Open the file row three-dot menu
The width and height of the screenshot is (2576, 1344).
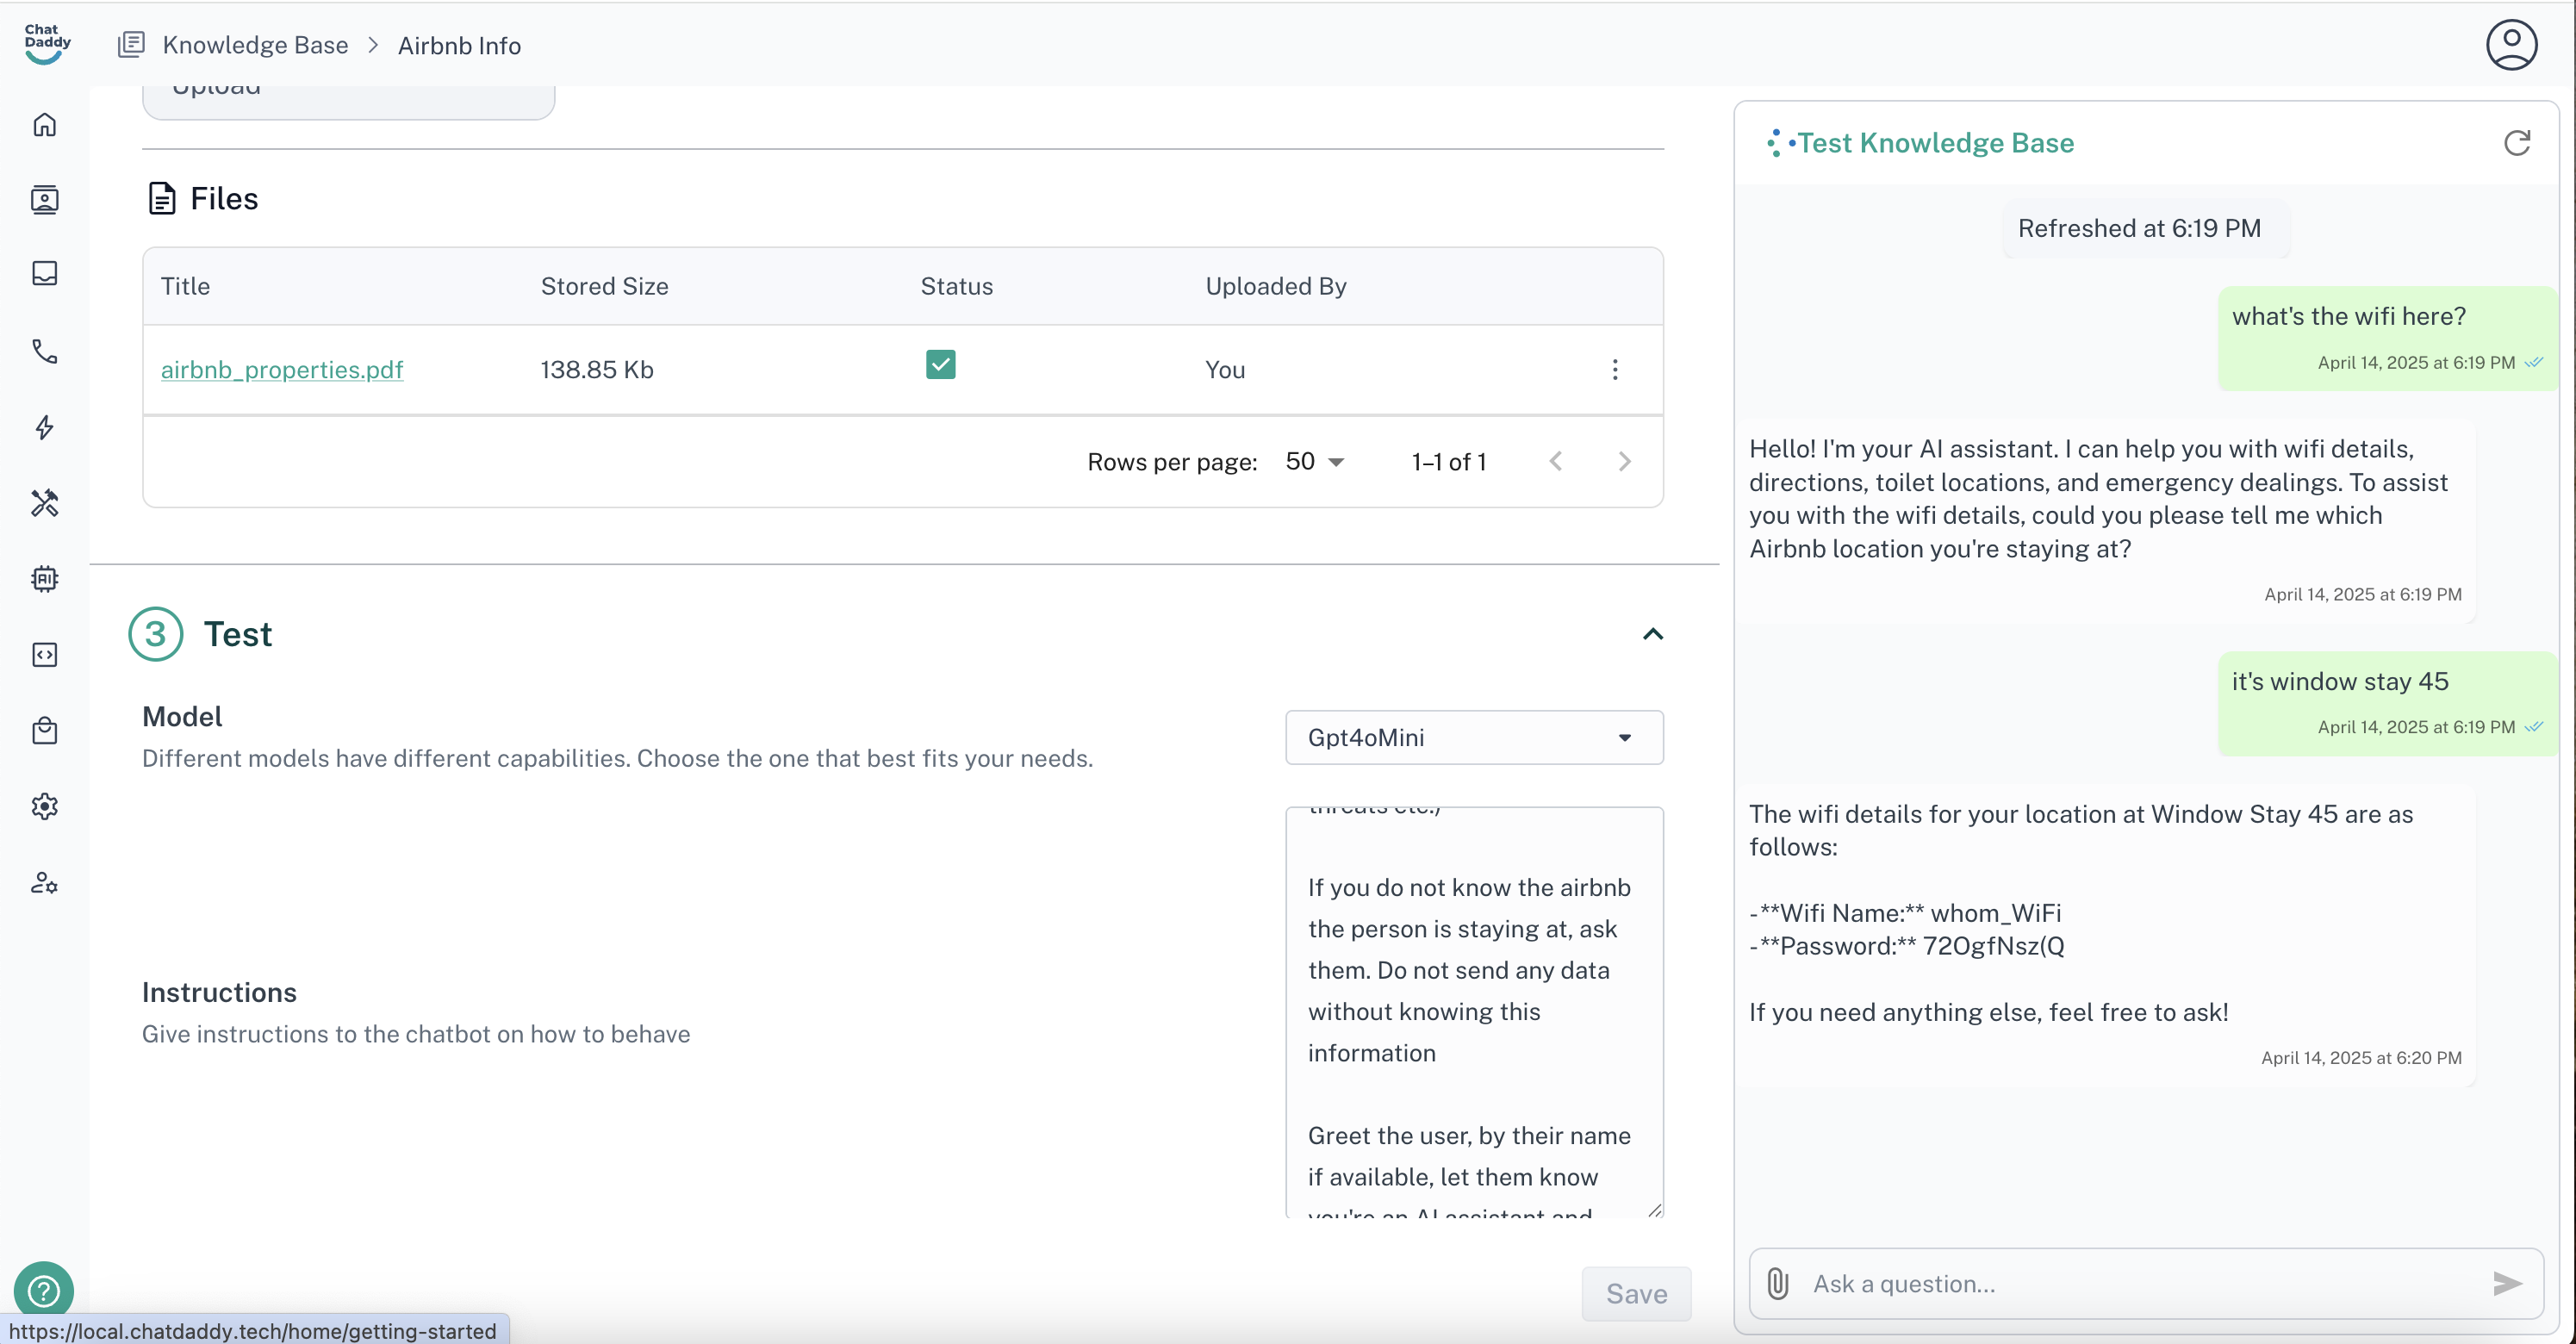[x=1614, y=370]
